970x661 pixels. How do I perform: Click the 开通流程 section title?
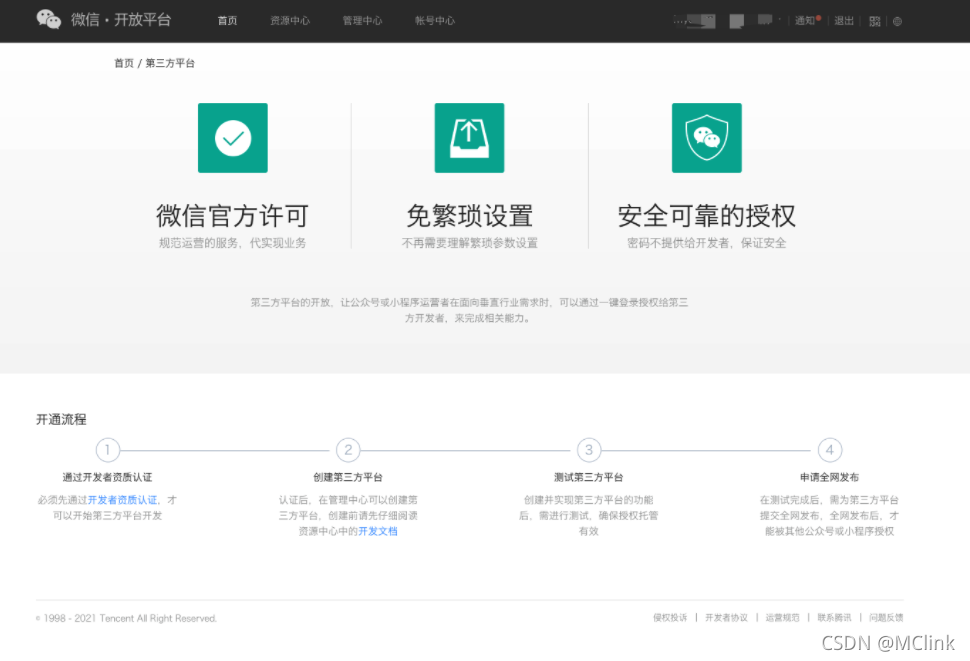61,419
